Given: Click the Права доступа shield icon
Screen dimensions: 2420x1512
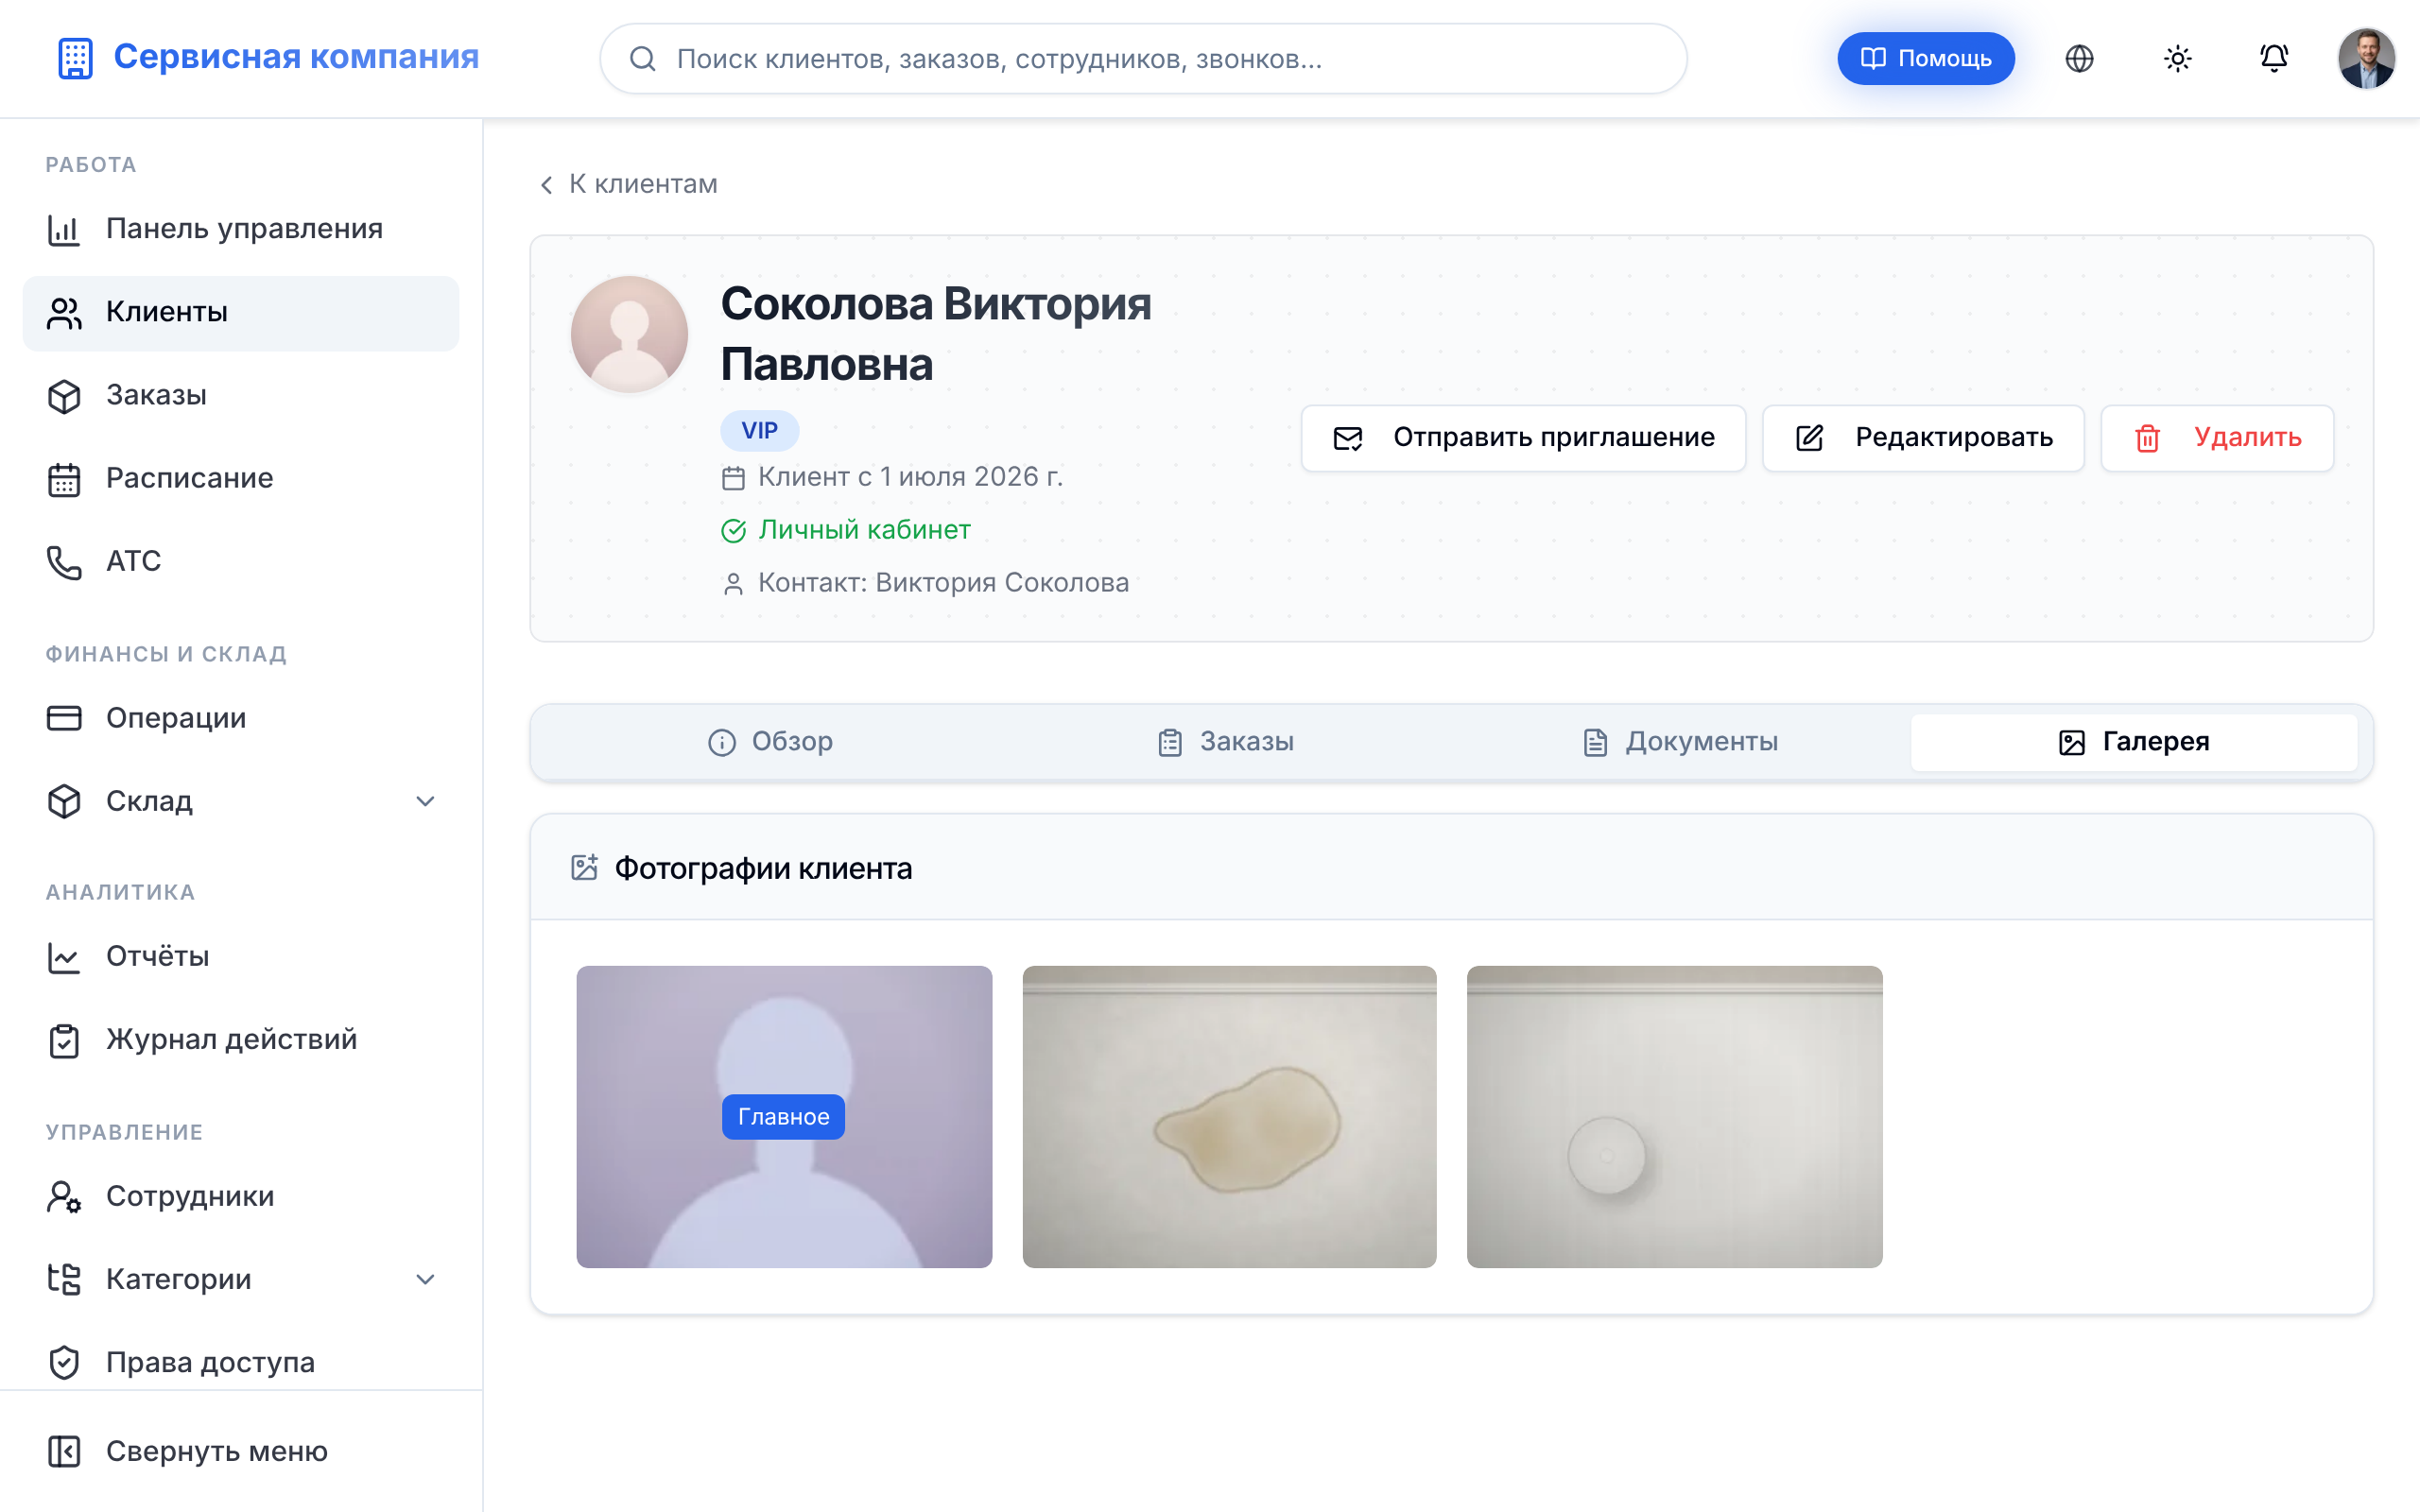Looking at the screenshot, I should point(64,1362).
